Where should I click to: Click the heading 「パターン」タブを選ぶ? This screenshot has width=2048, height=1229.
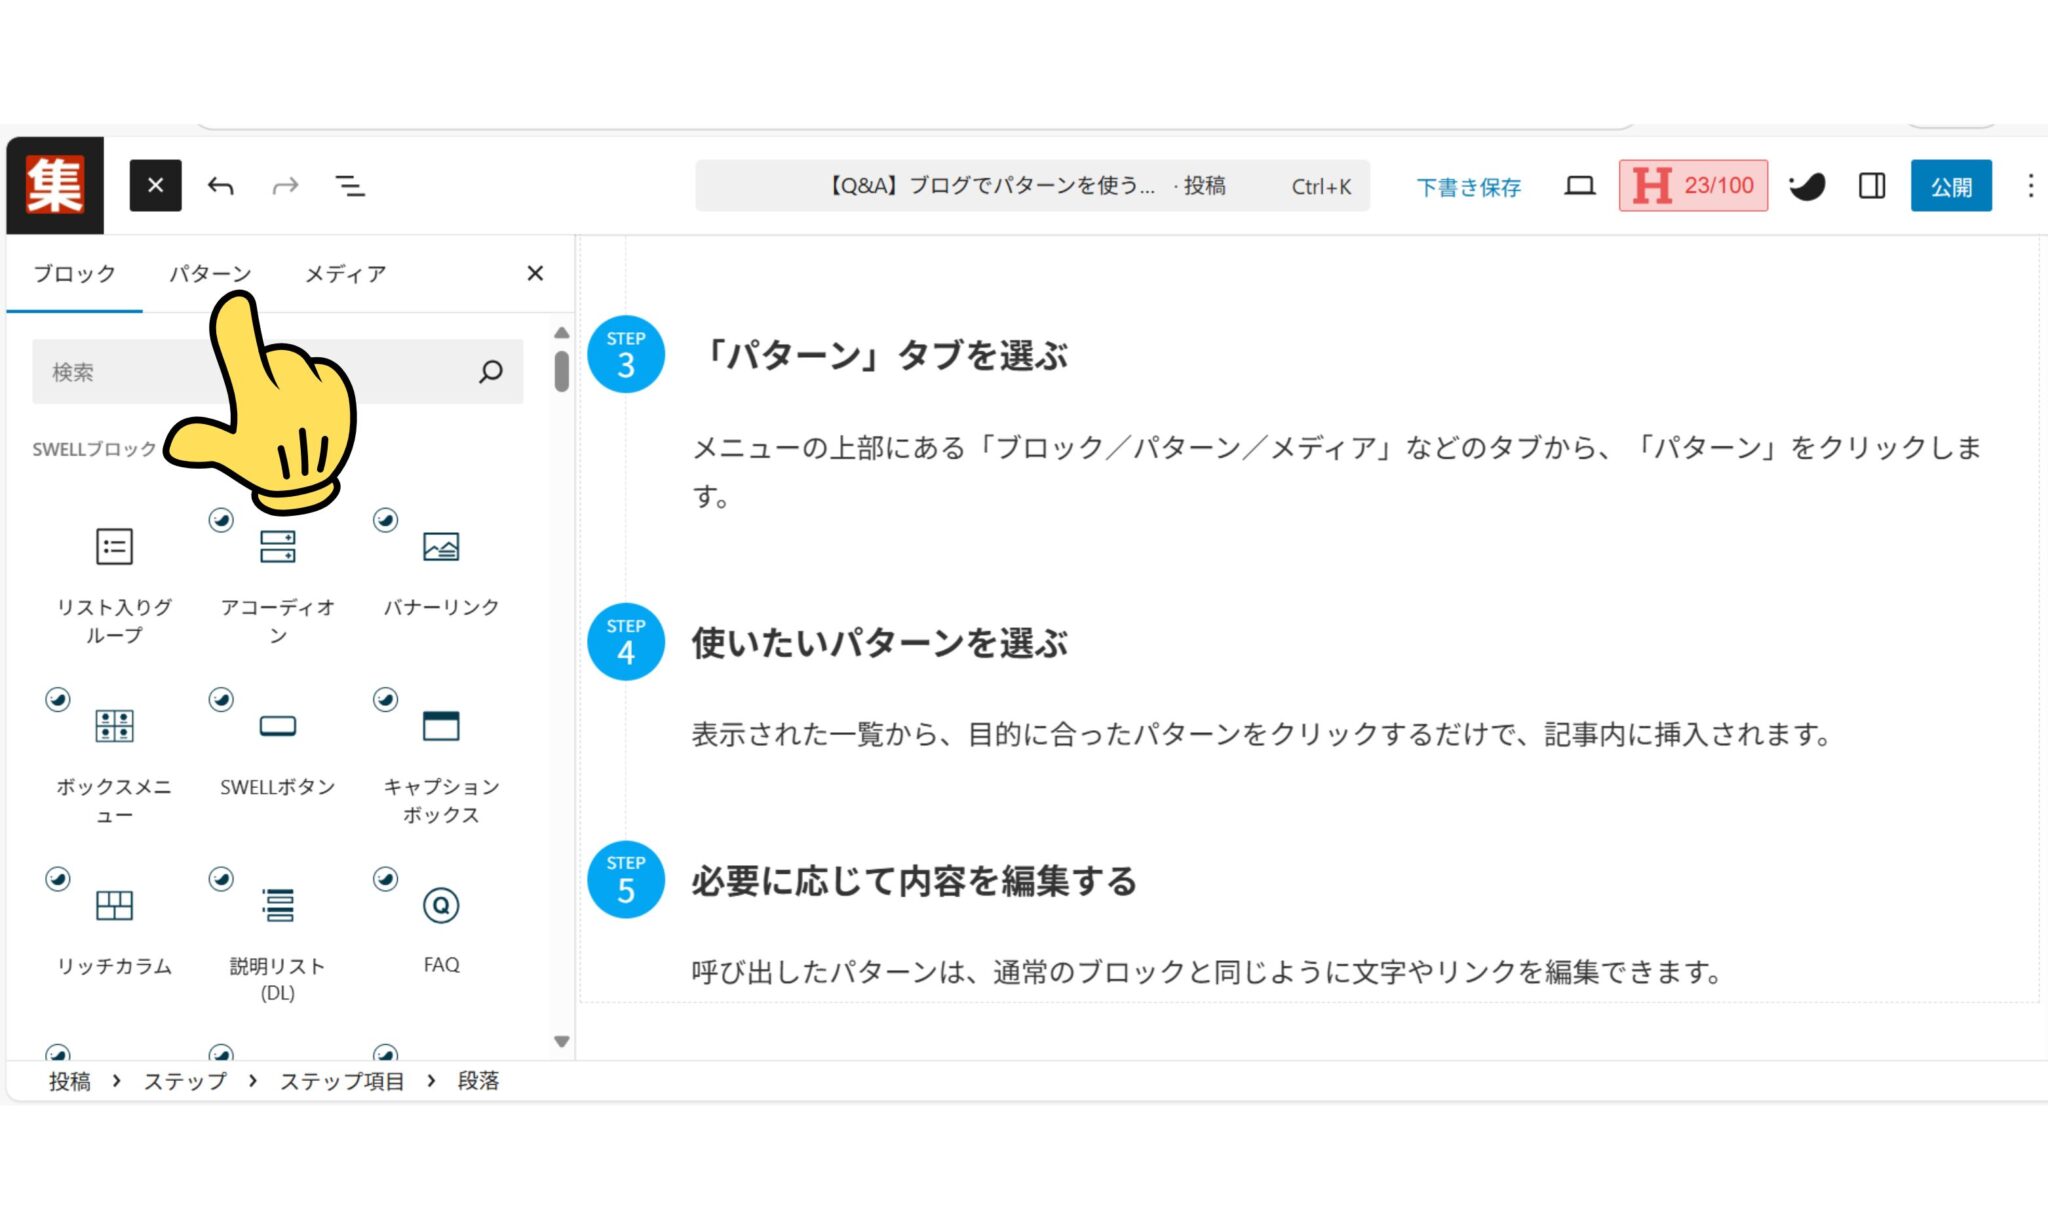pos(880,356)
